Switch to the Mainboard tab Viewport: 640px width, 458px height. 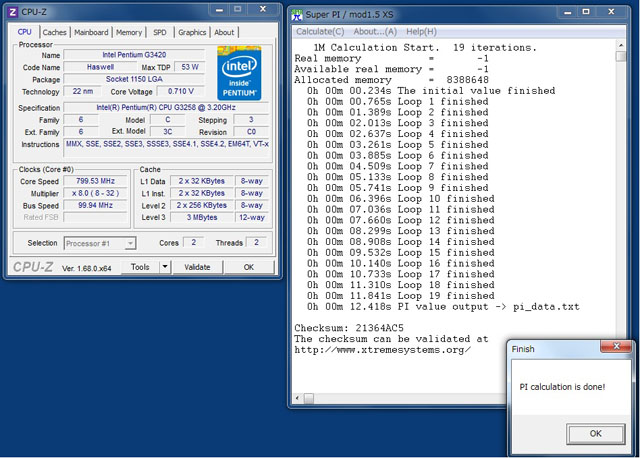click(x=91, y=32)
